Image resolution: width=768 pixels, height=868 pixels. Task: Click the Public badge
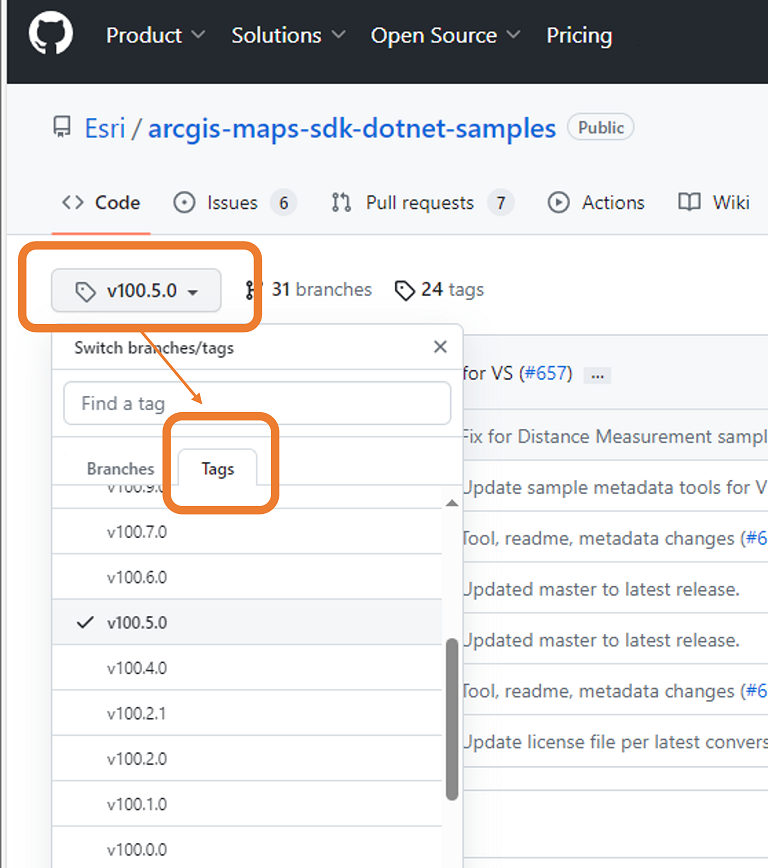point(601,127)
